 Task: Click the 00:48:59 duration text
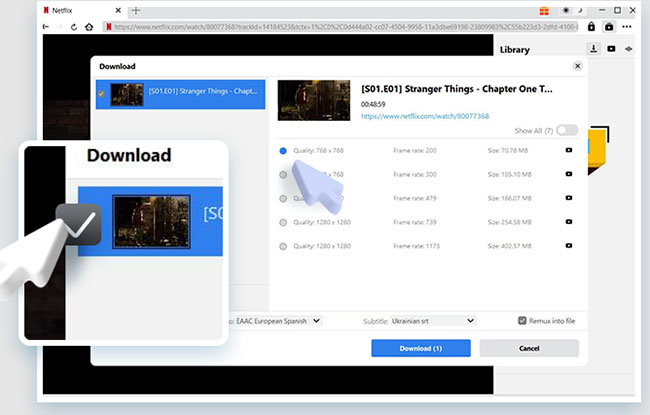point(373,104)
